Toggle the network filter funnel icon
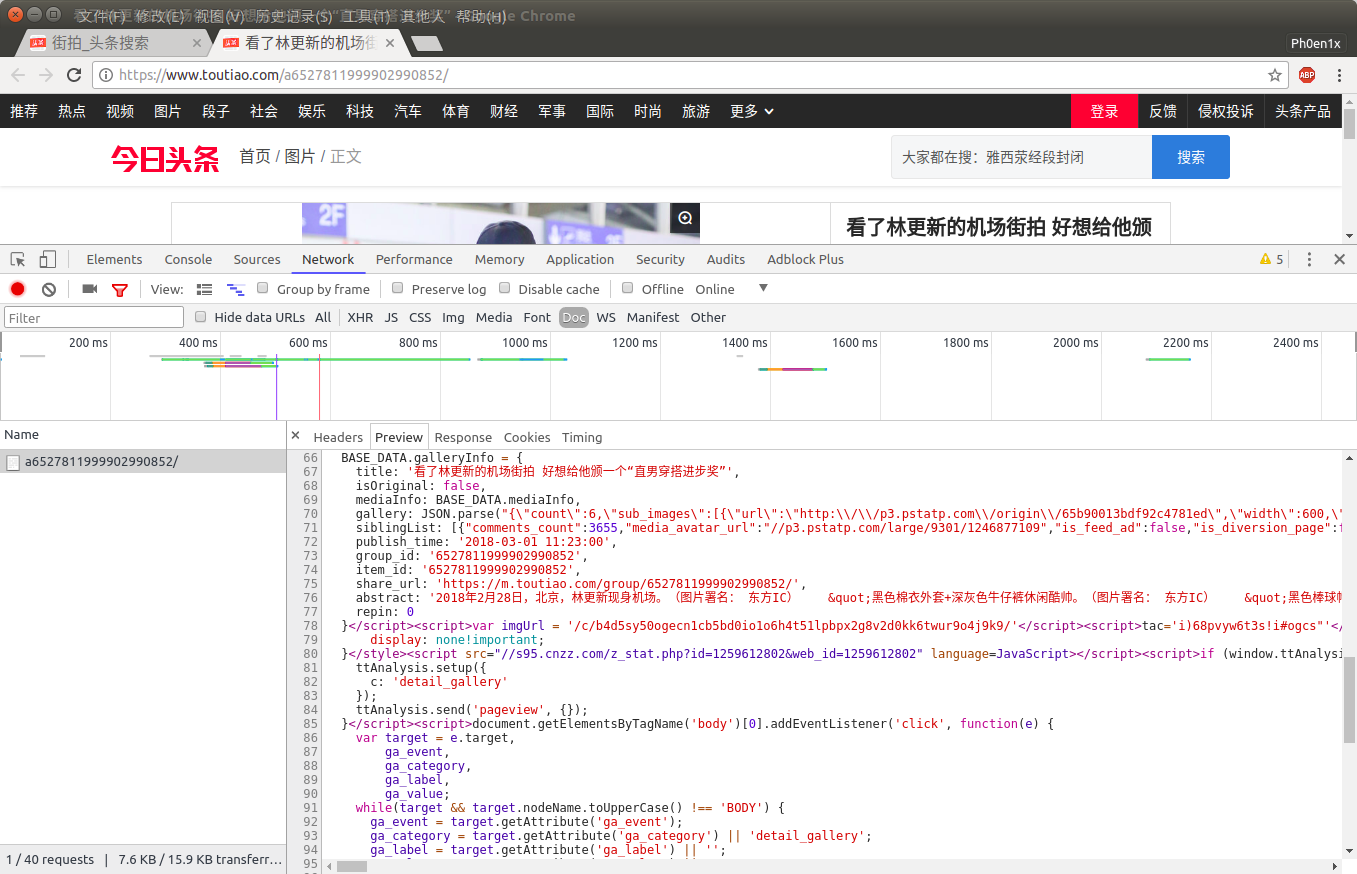The height and width of the screenshot is (874, 1357). coord(120,290)
